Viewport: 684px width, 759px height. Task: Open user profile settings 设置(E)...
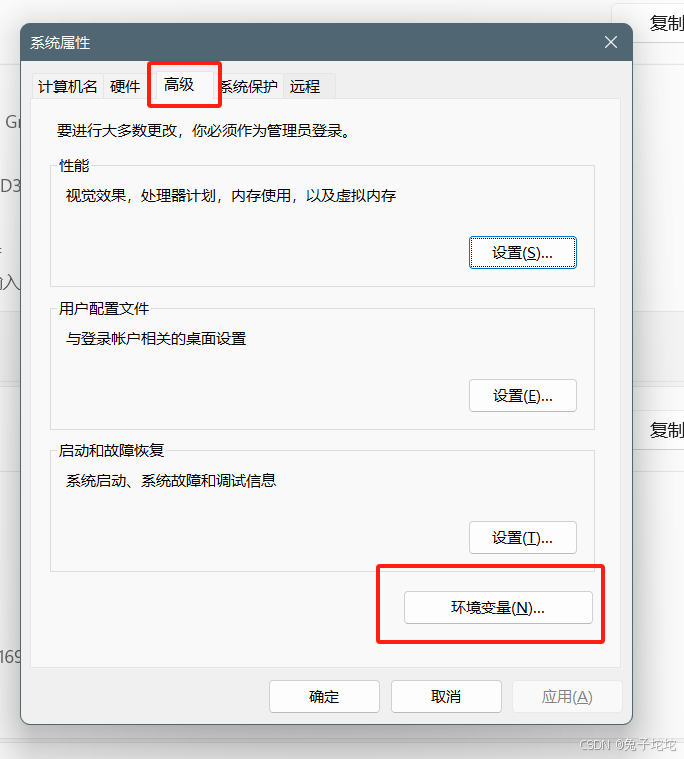pos(523,395)
